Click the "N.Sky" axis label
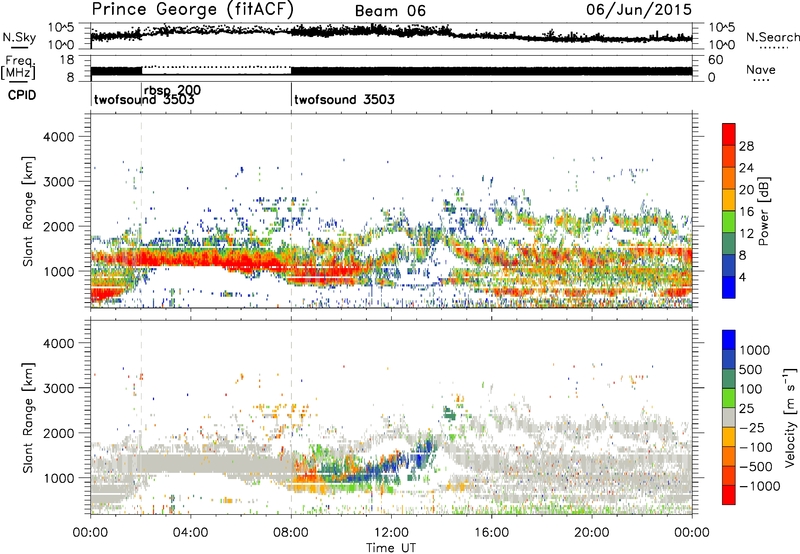800x554 pixels. point(19,37)
